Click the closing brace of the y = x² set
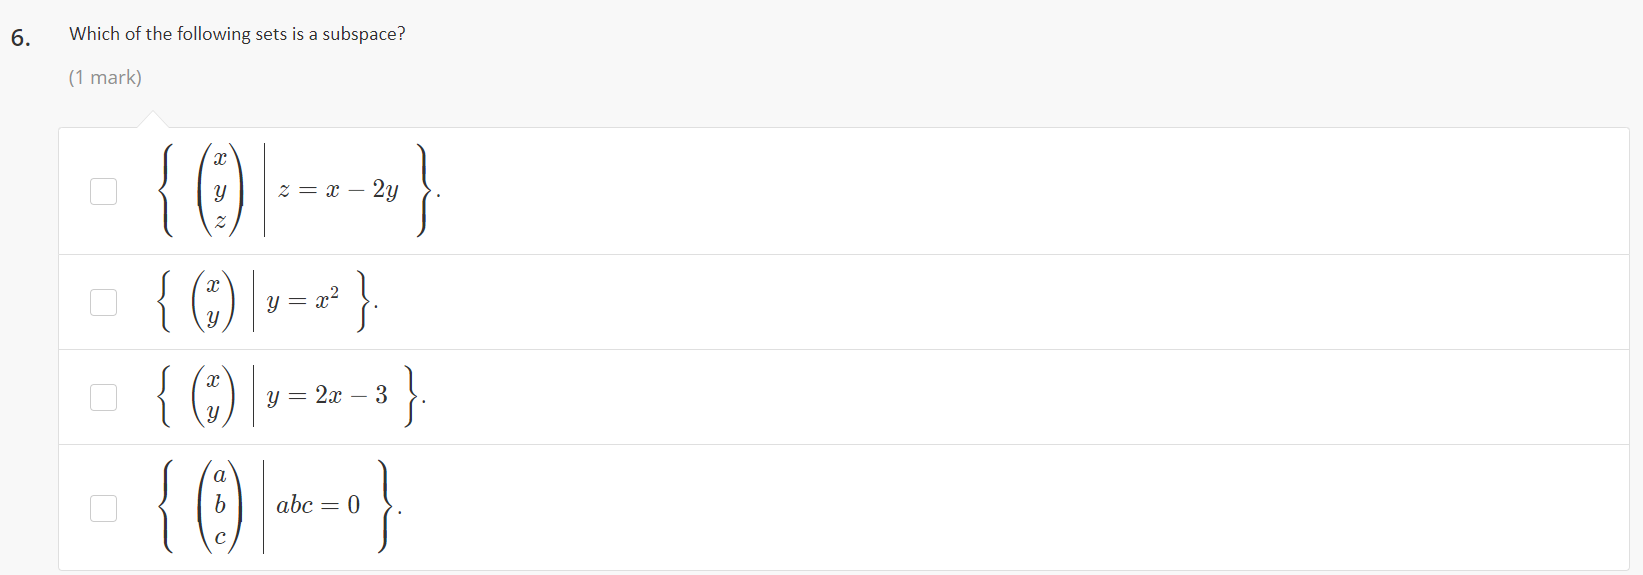This screenshot has width=1643, height=575. pos(364,302)
